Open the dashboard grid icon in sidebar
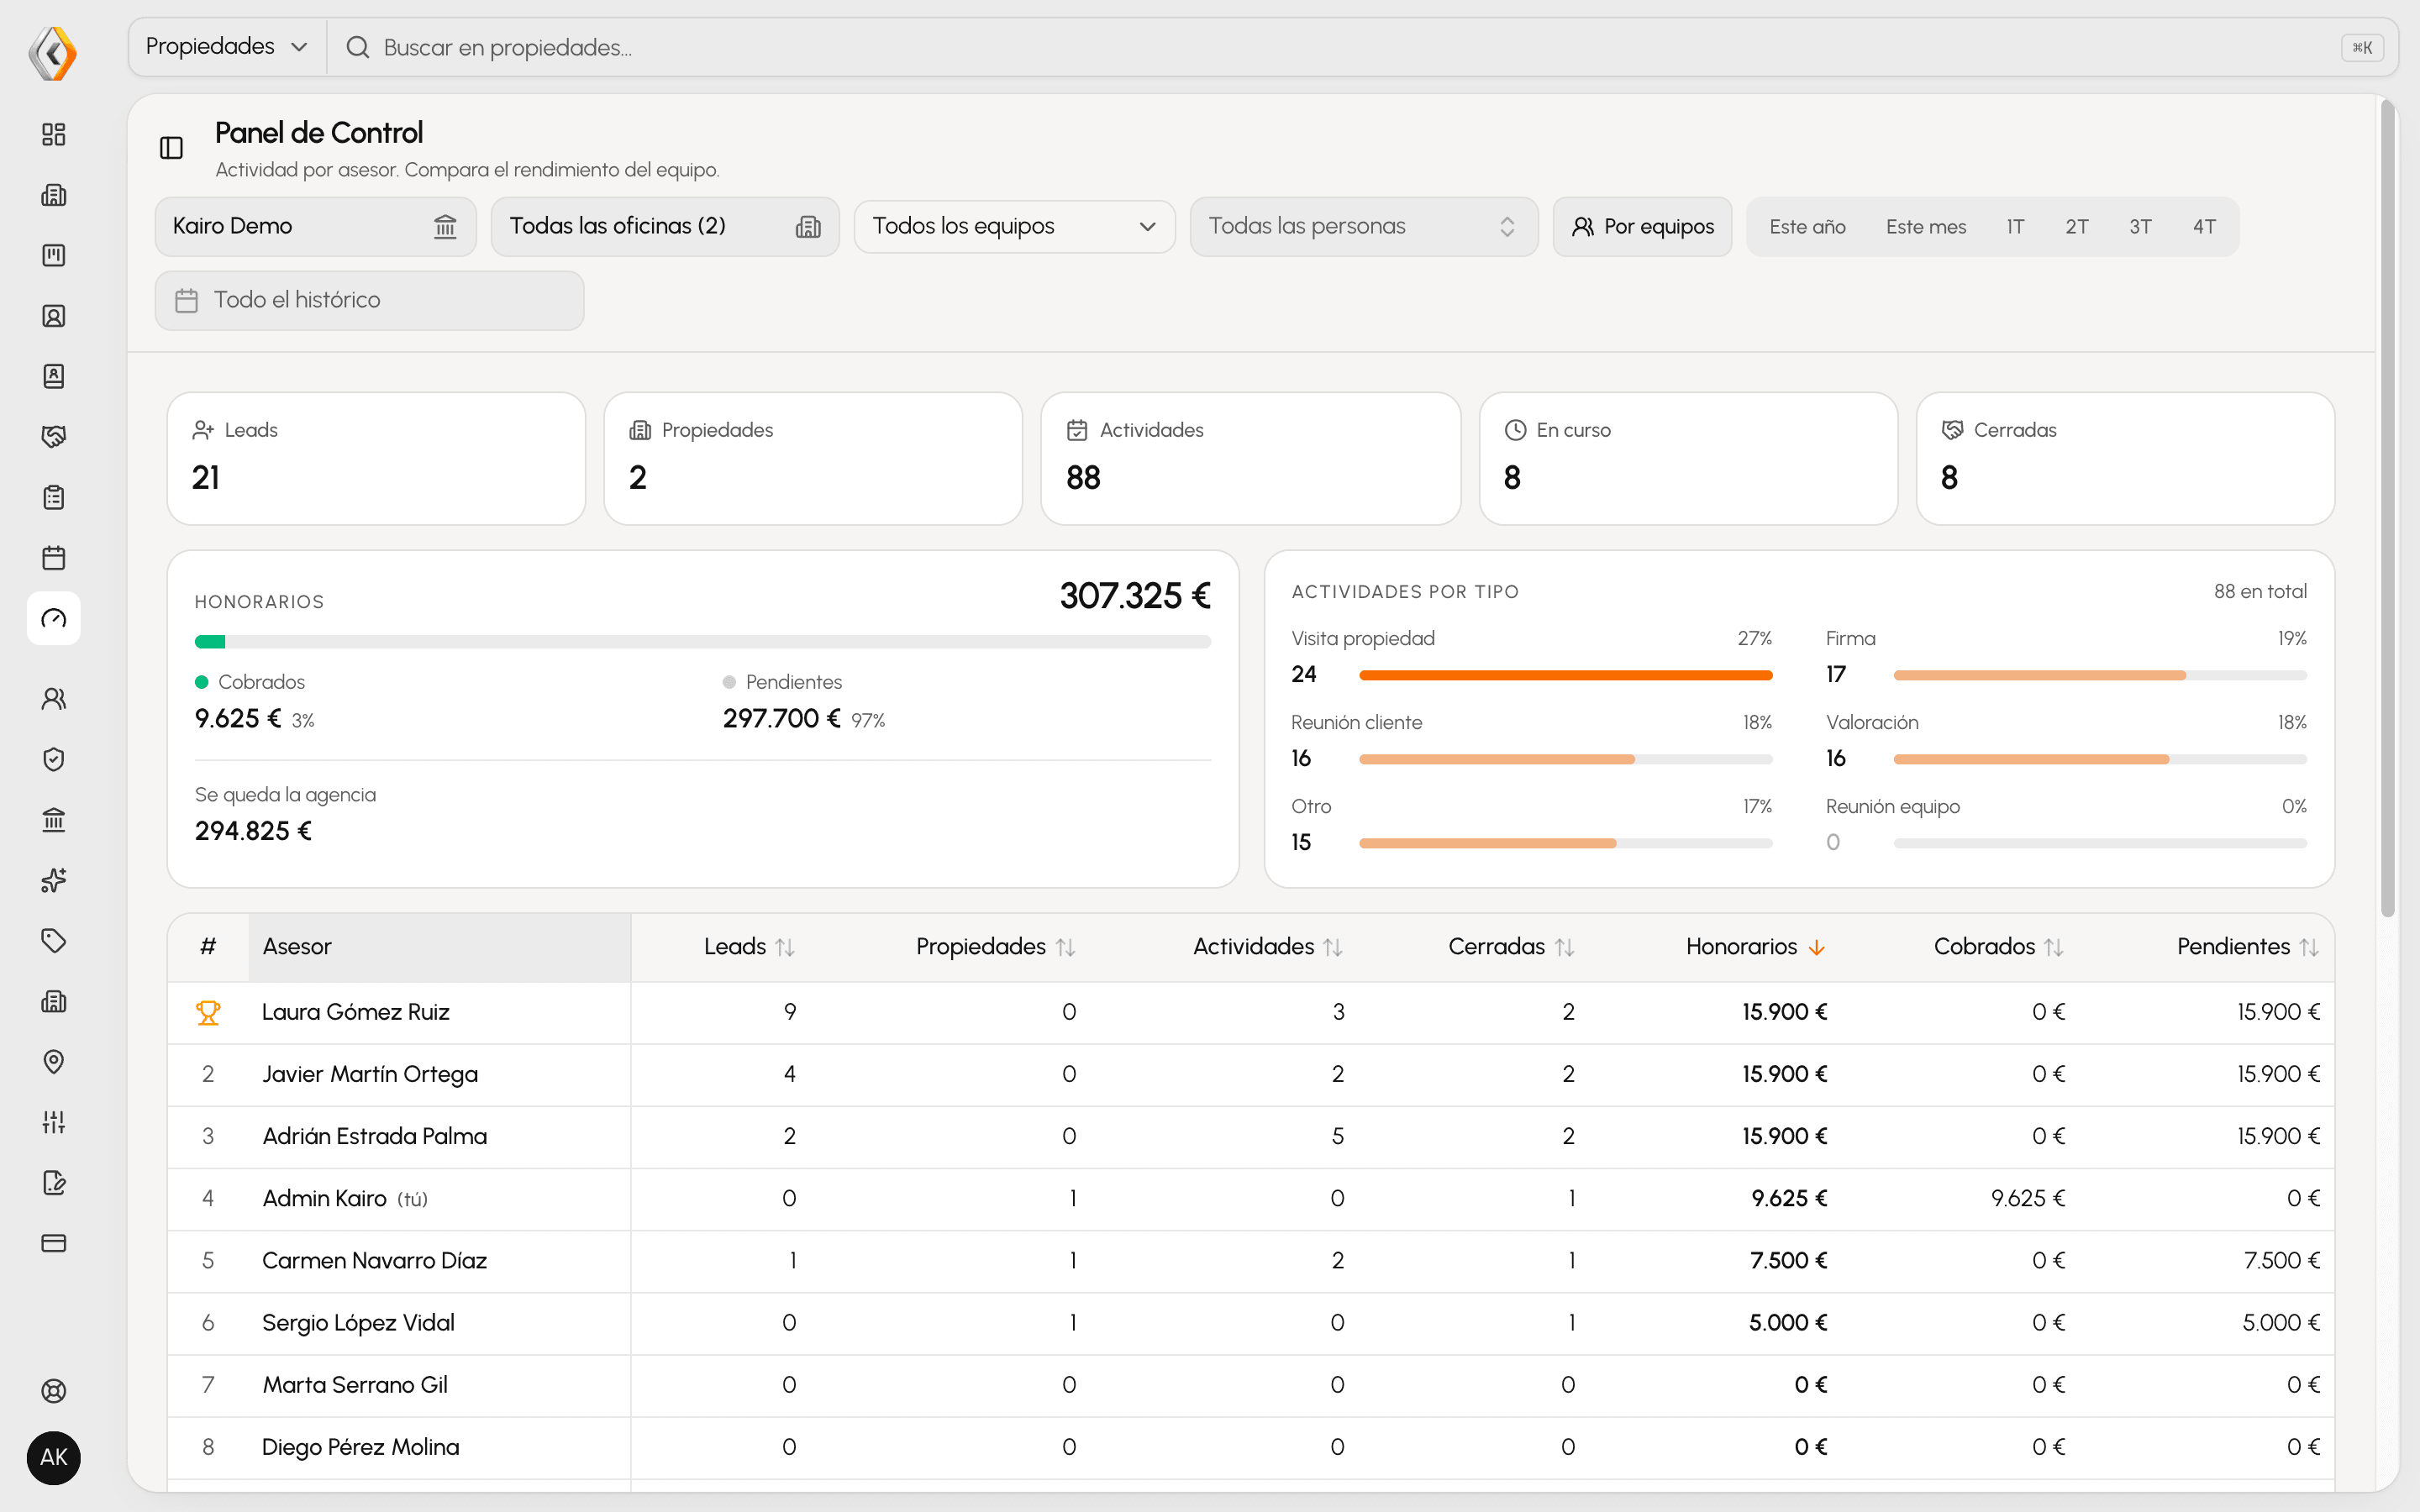The height and width of the screenshot is (1512, 2420). click(x=54, y=134)
